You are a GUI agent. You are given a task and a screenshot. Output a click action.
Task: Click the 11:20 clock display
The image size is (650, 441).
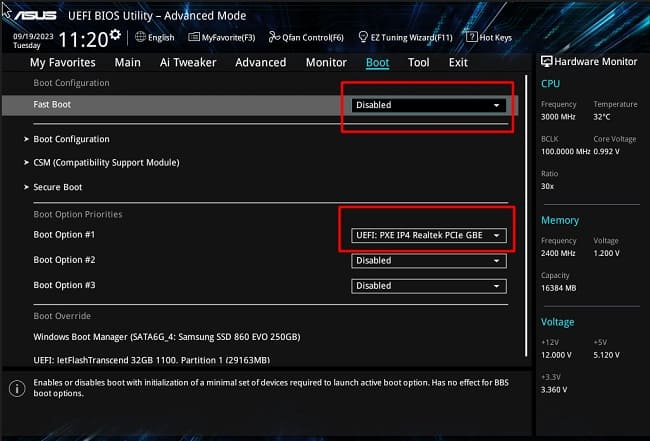(x=83, y=39)
